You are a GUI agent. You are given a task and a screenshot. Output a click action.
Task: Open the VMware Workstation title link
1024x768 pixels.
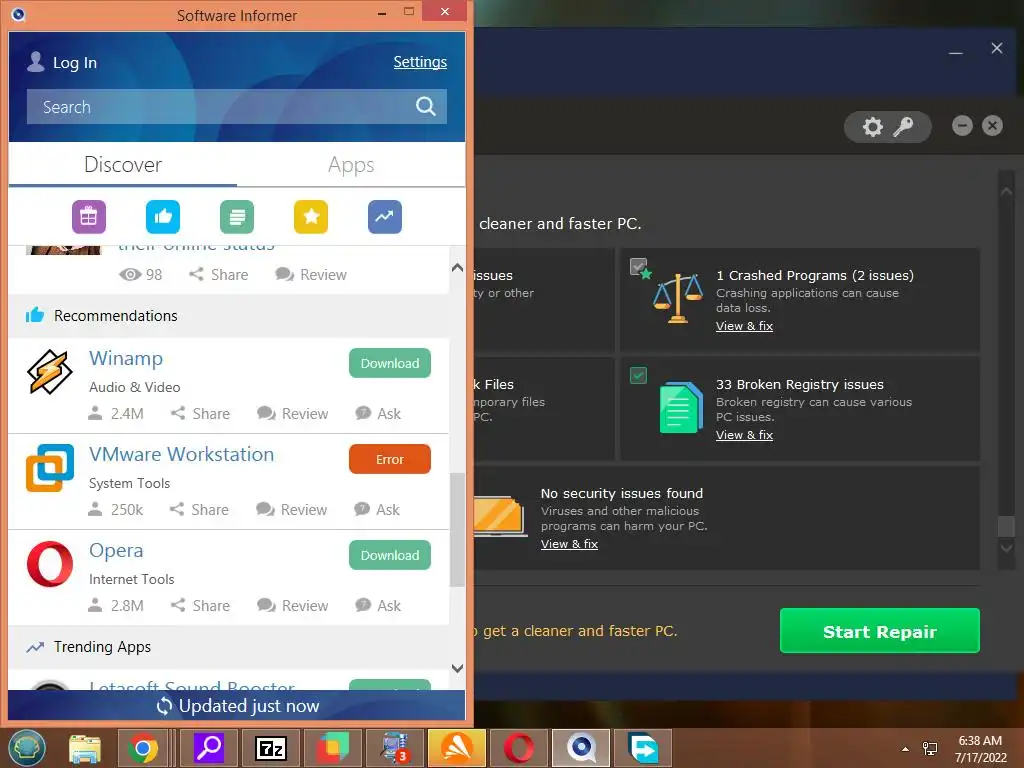[182, 455]
